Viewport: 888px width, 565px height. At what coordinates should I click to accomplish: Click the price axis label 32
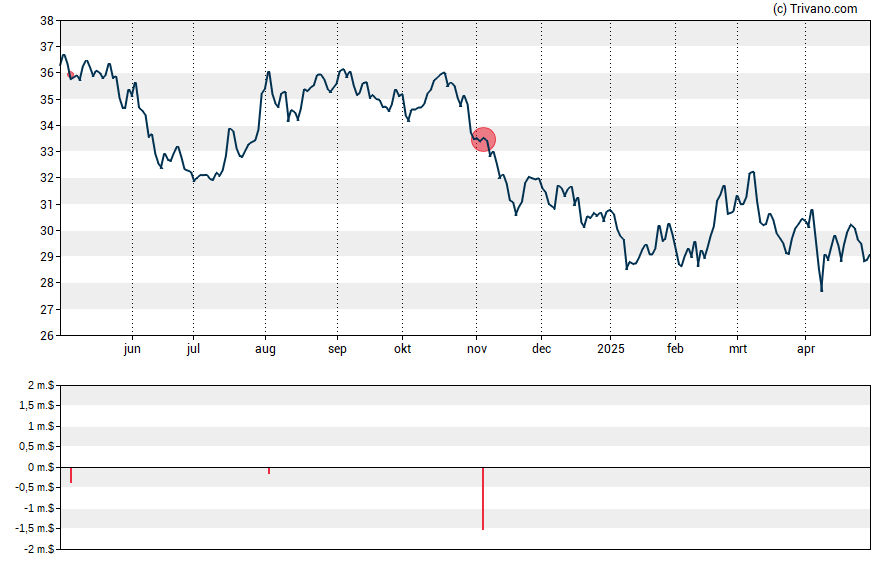pyautogui.click(x=47, y=178)
